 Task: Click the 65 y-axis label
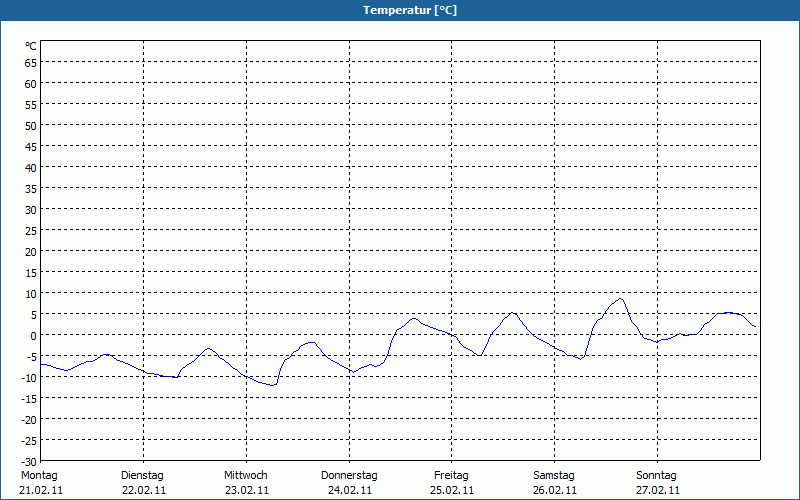(x=31, y=63)
